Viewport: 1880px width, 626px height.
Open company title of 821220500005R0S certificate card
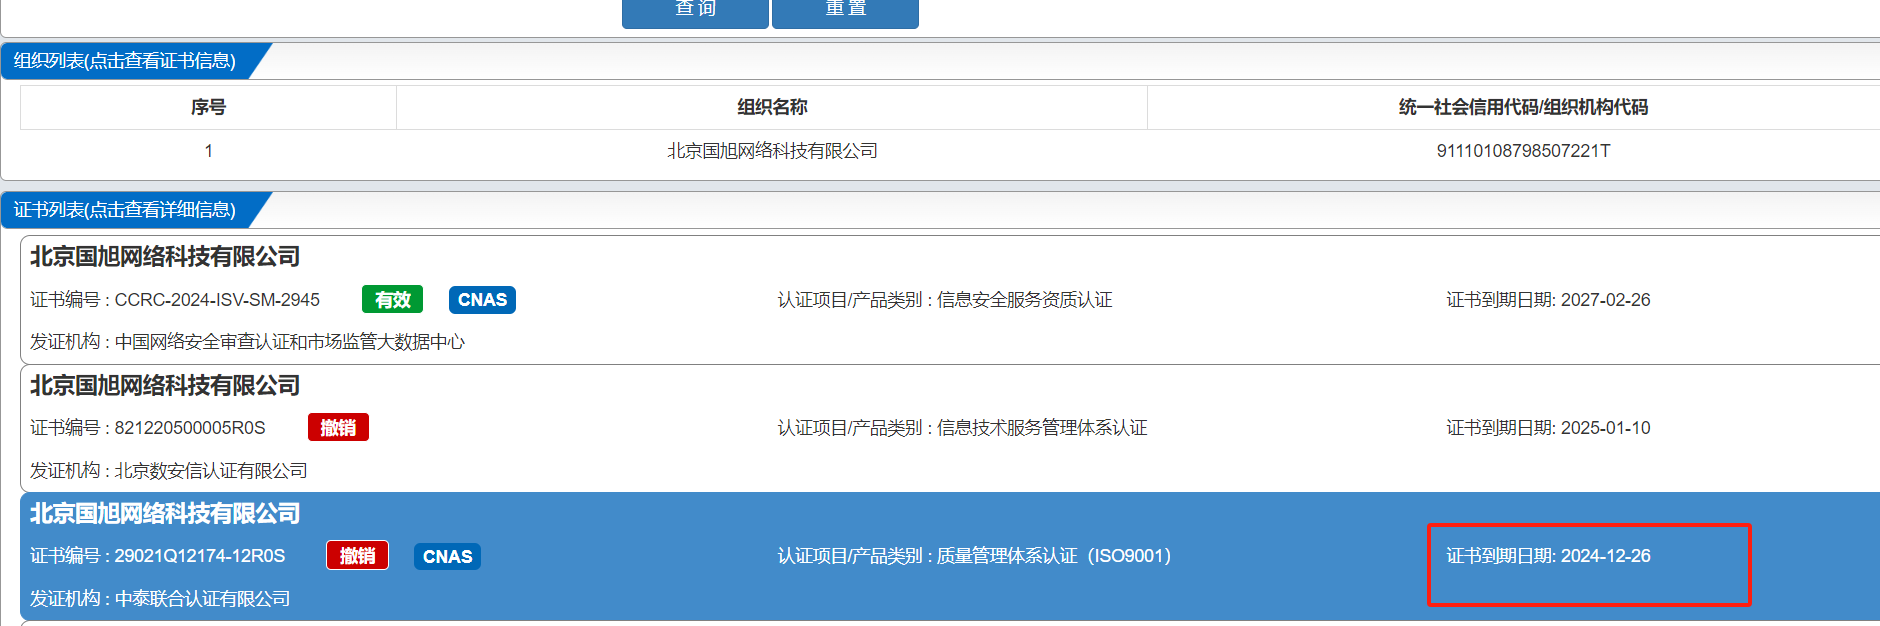point(165,386)
